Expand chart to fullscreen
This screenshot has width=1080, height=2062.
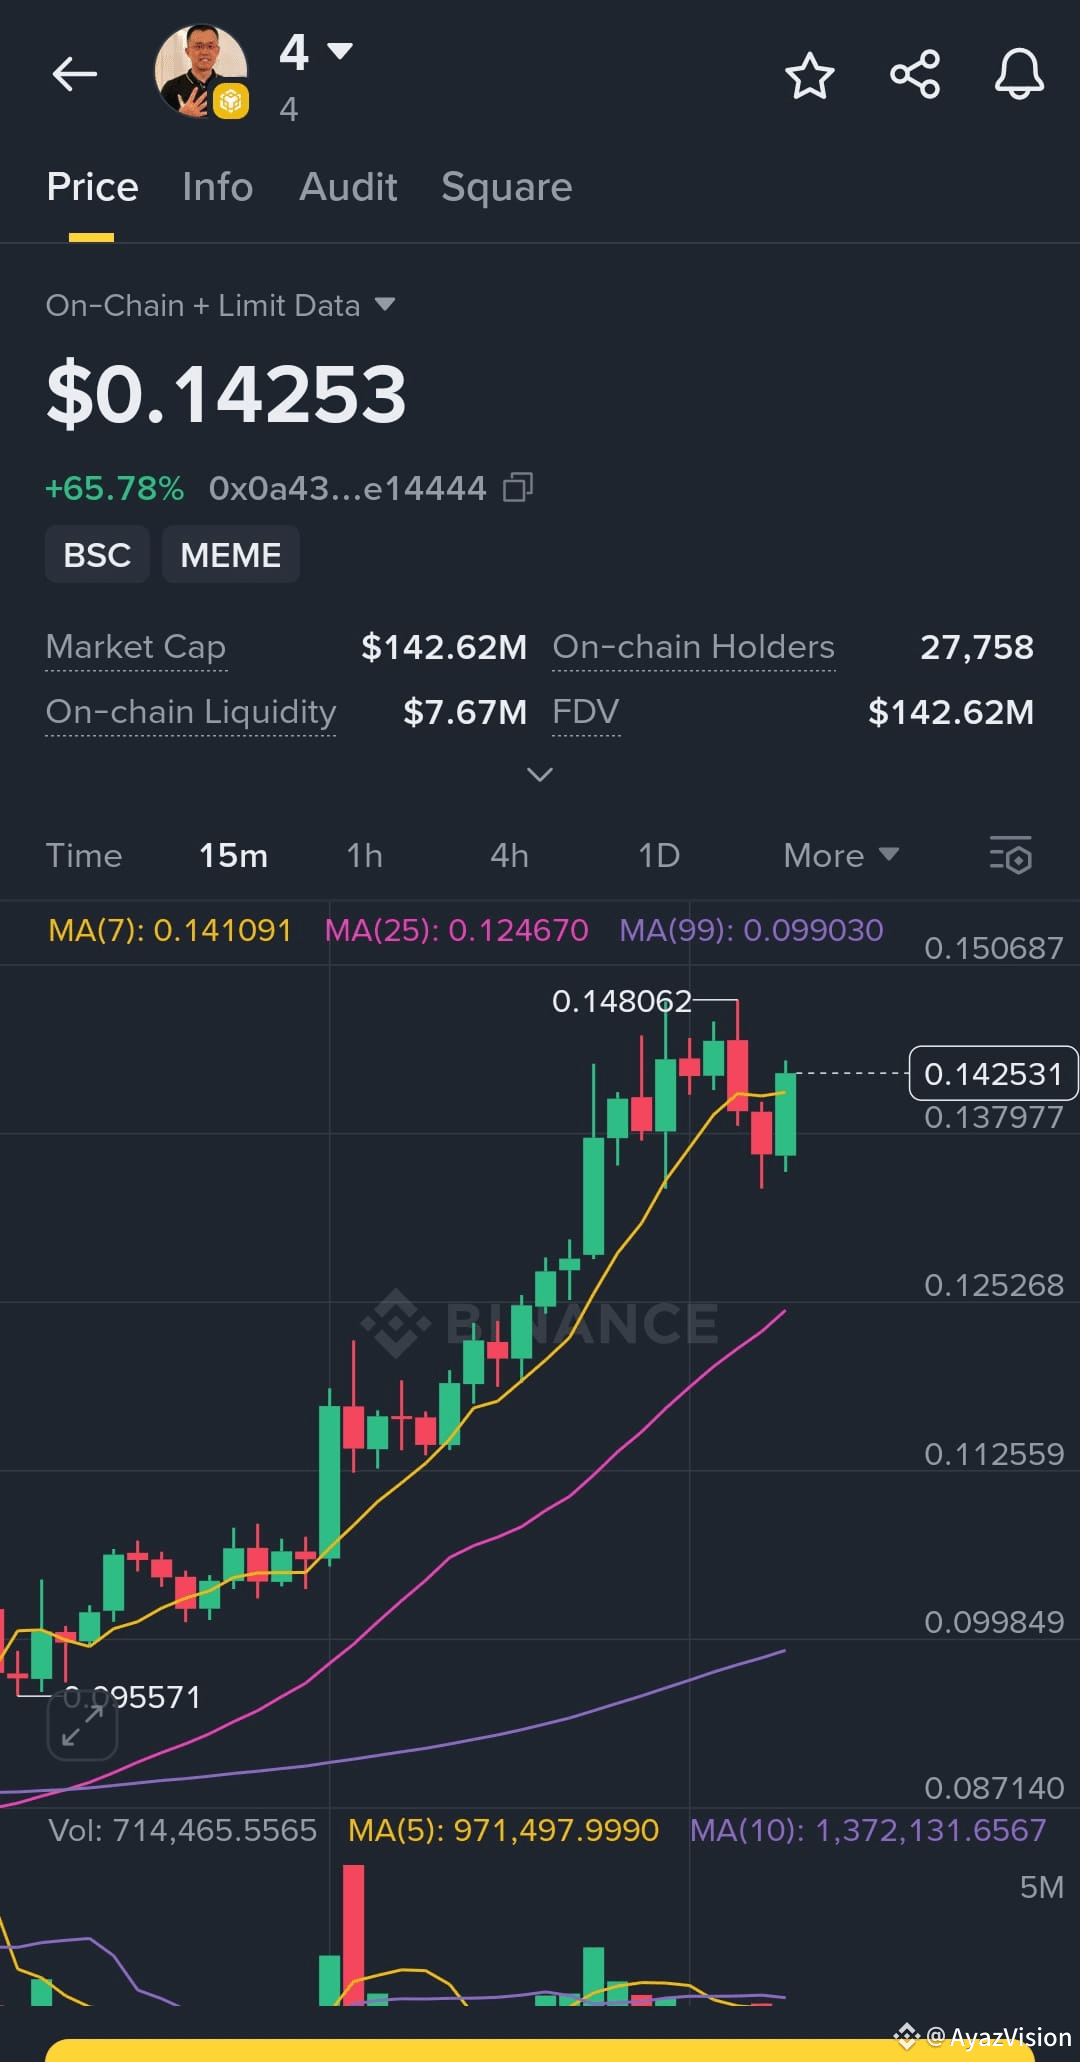coord(83,1725)
